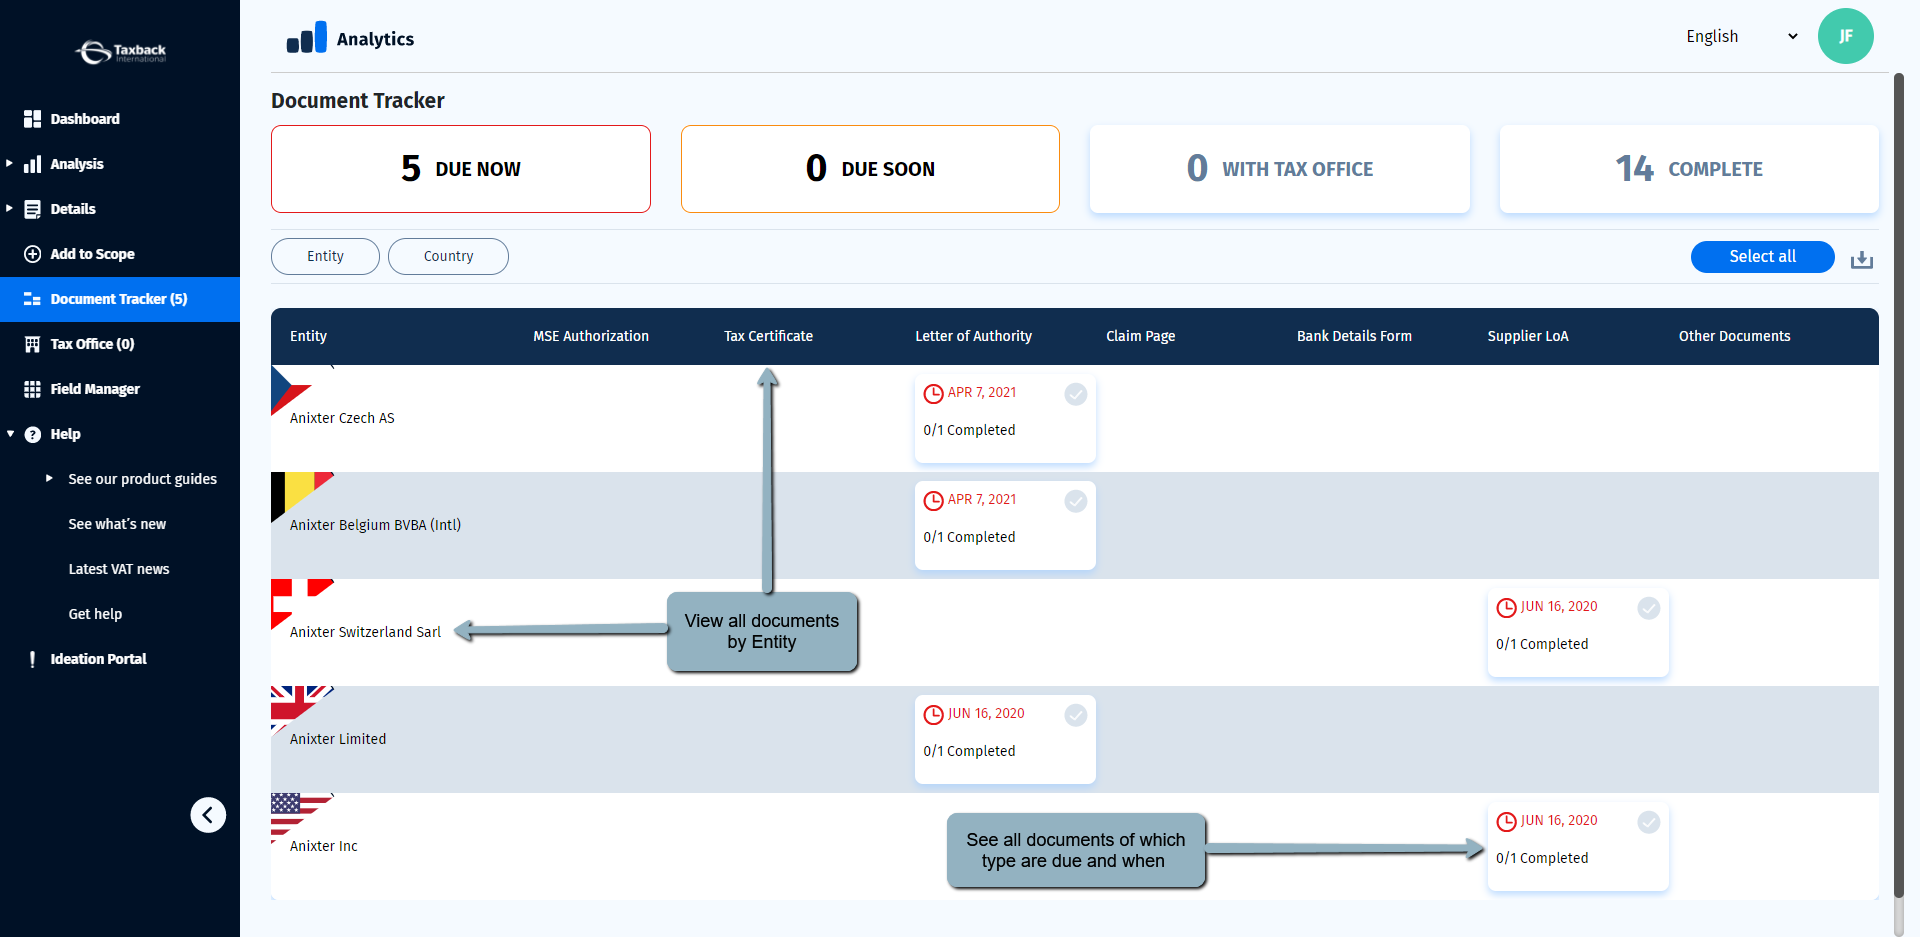Click Anixter Inc entity name
The height and width of the screenshot is (937, 1920).
[x=323, y=846]
